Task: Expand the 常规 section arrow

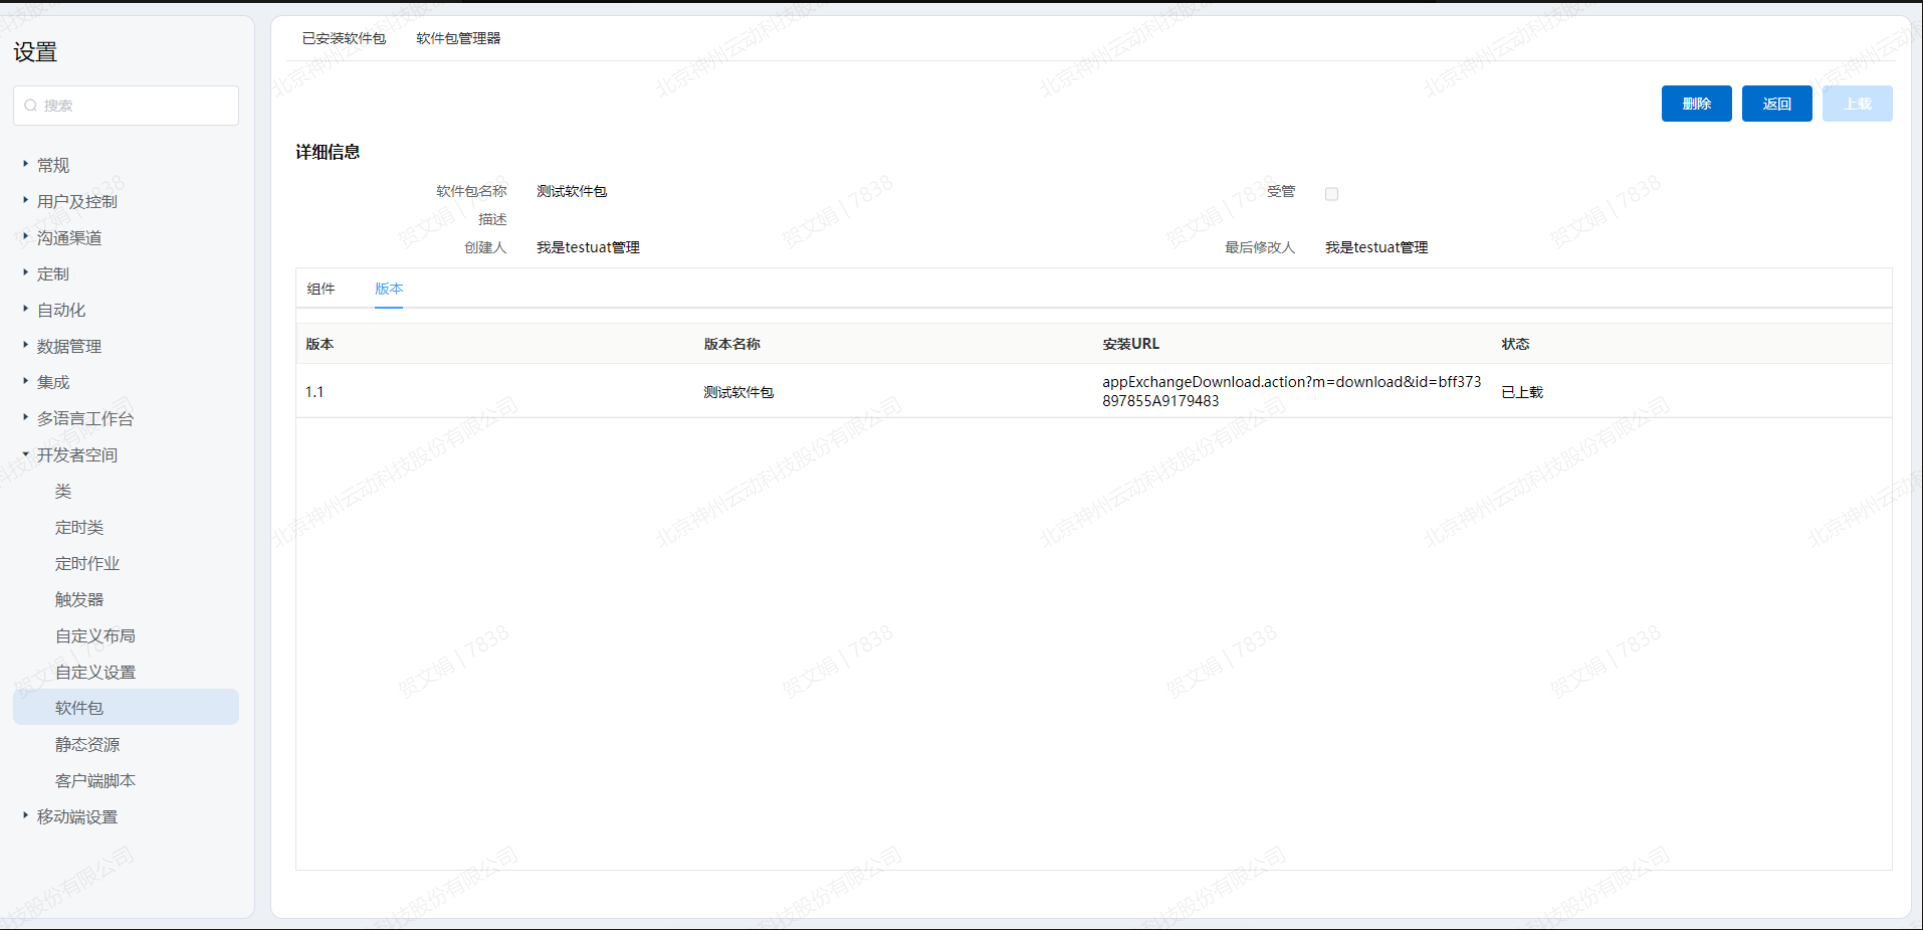Action: 25,164
